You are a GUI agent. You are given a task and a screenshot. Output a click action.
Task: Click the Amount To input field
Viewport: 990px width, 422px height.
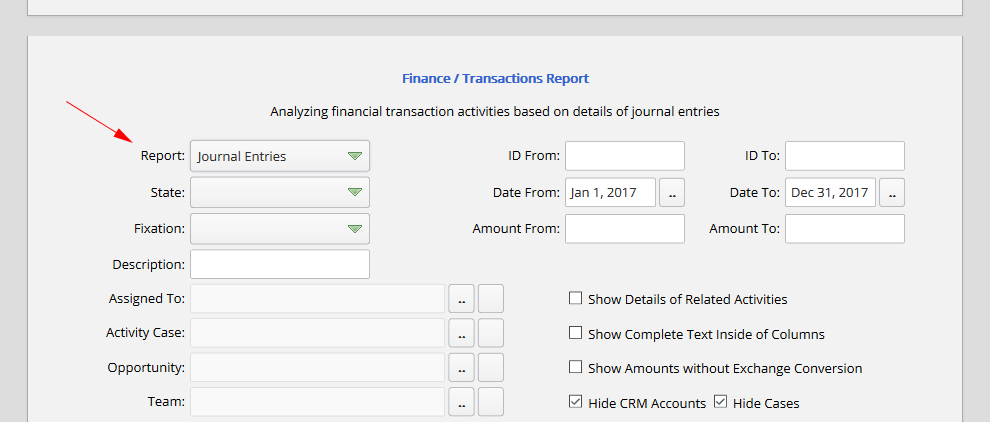point(845,228)
